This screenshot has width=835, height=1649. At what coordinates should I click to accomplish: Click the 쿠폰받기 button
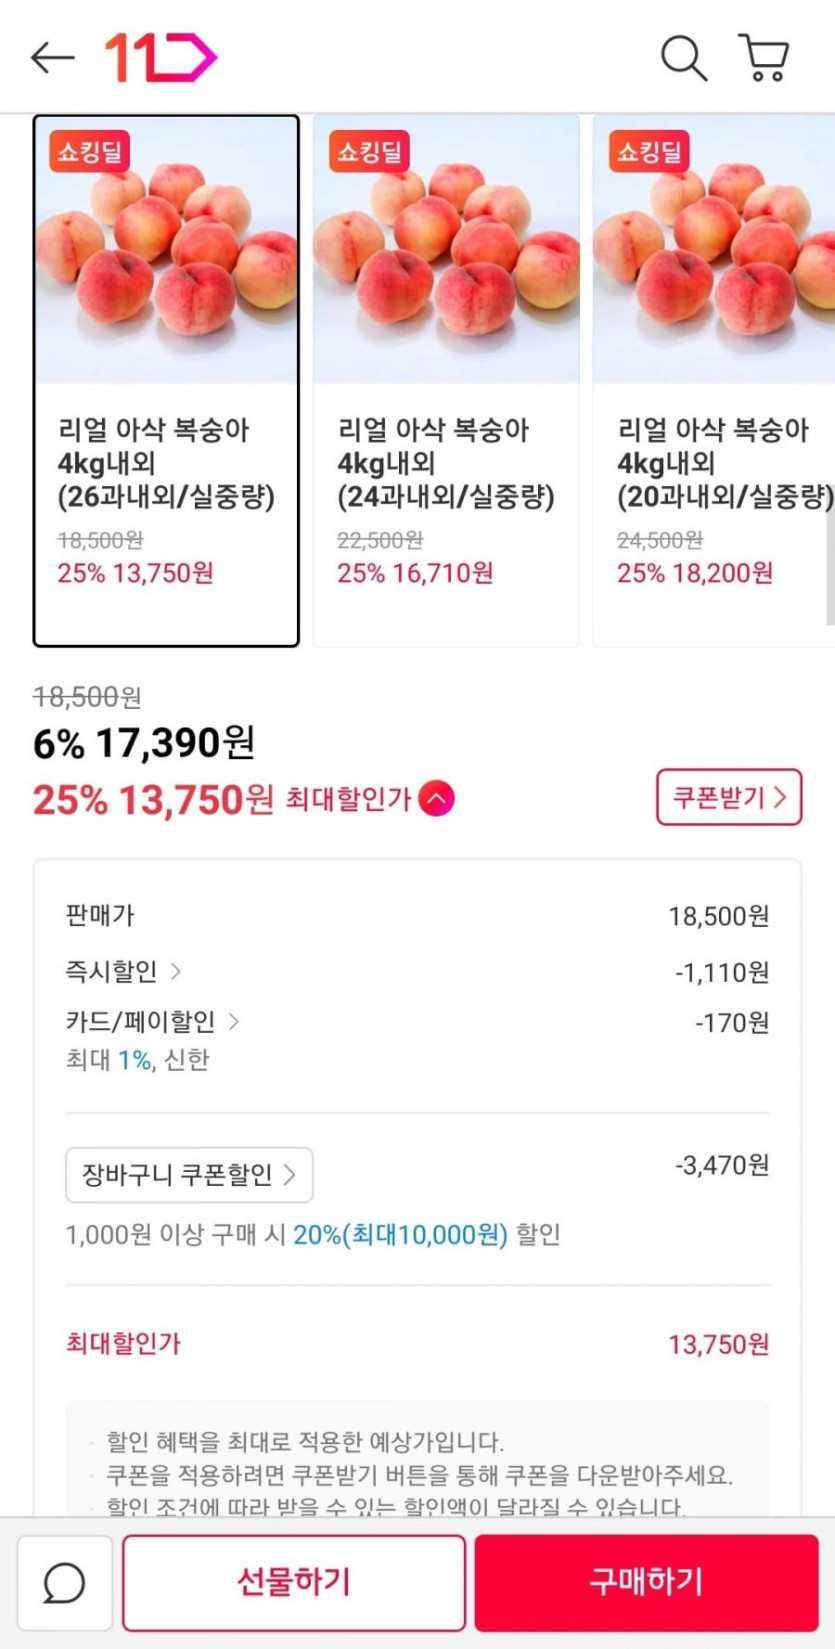729,797
